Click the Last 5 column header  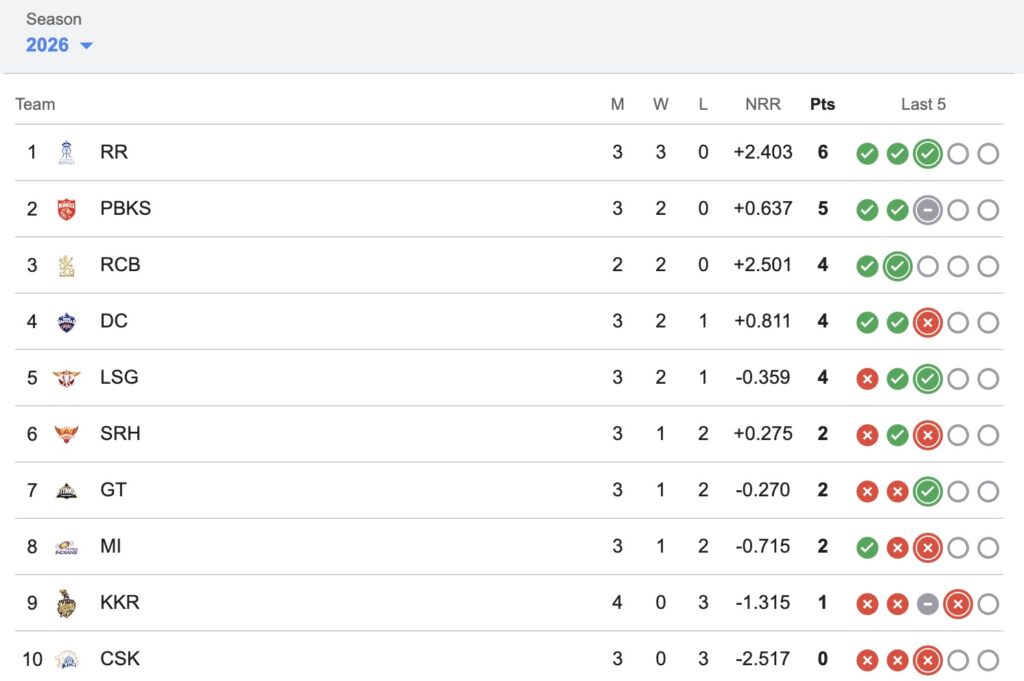coord(923,104)
